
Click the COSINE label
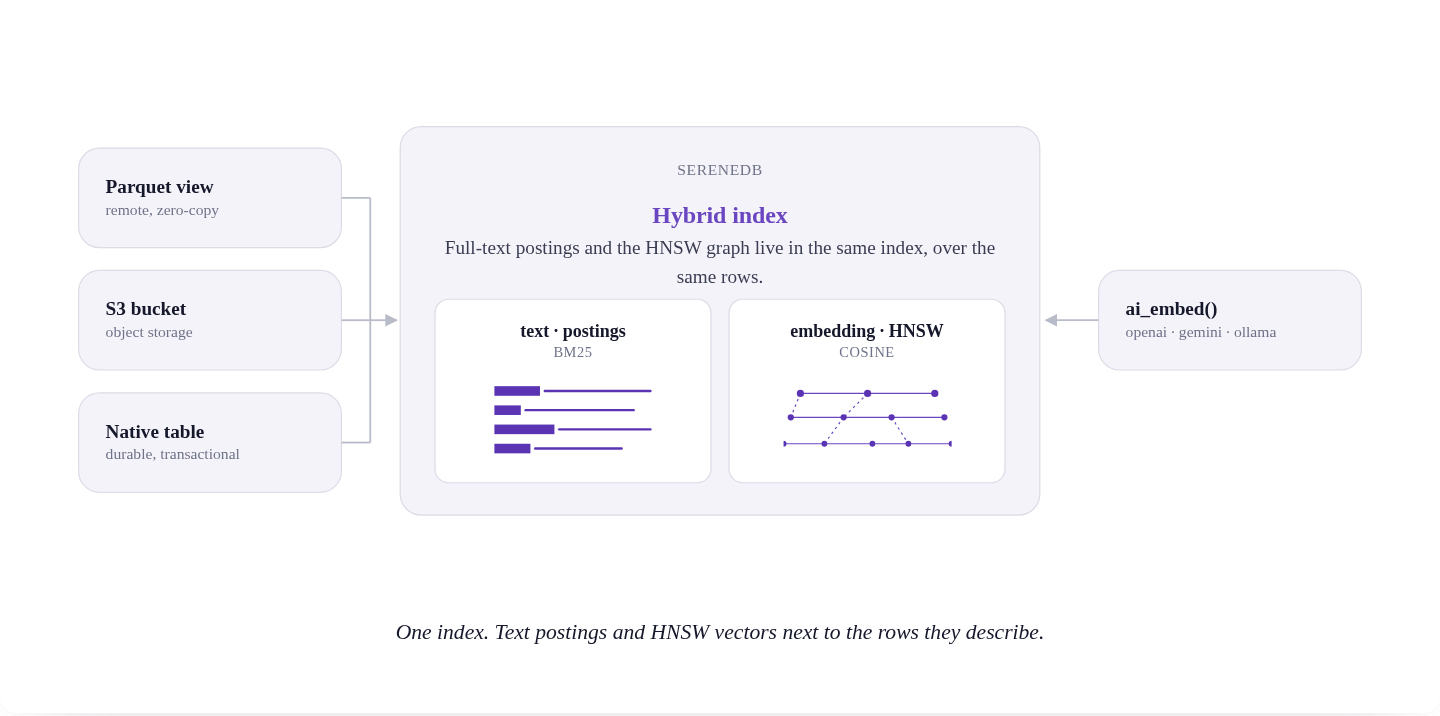867,353
